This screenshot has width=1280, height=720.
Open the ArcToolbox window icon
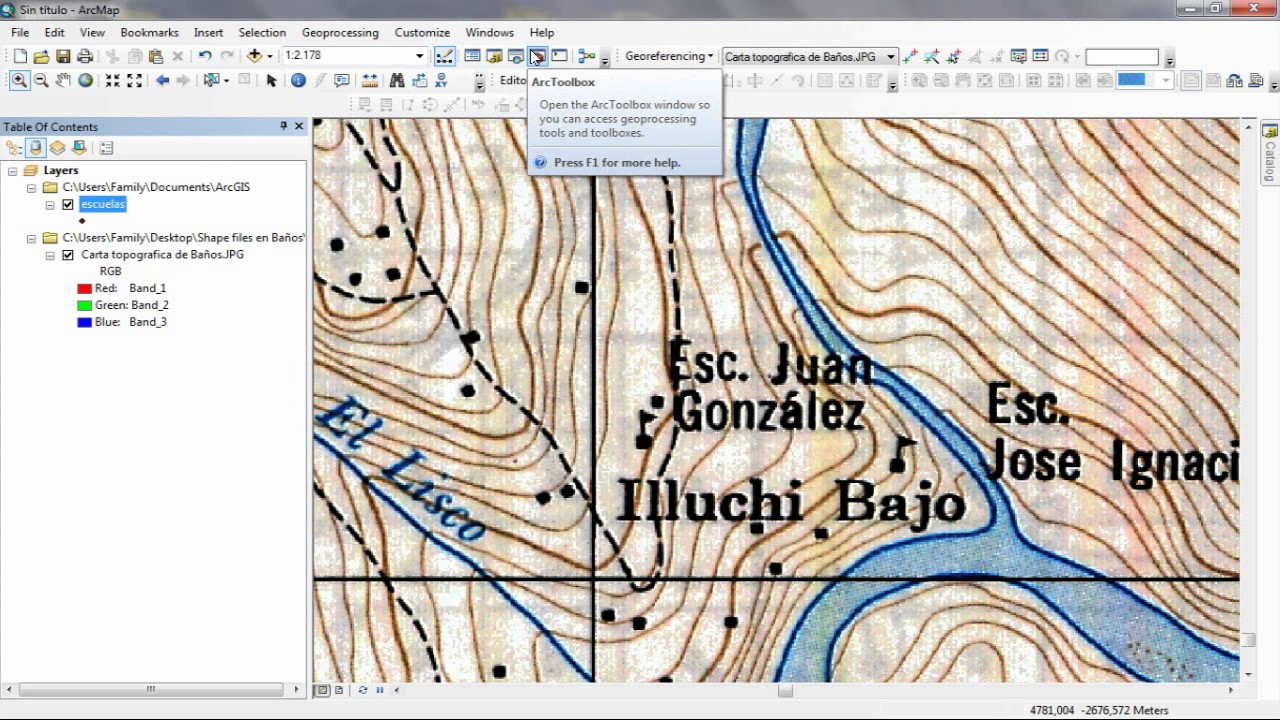(x=537, y=56)
